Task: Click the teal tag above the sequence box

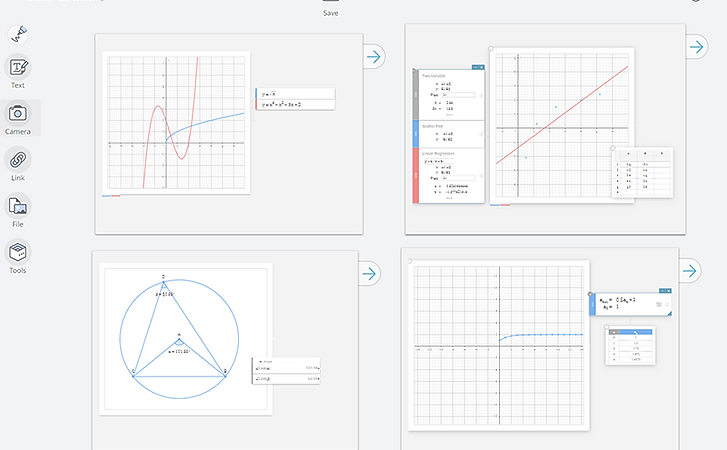Action: pyautogui.click(x=664, y=291)
